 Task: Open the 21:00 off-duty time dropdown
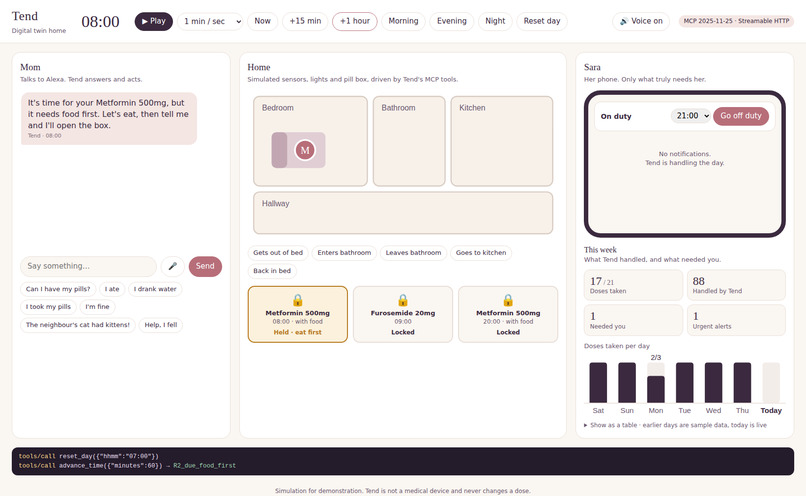click(690, 116)
